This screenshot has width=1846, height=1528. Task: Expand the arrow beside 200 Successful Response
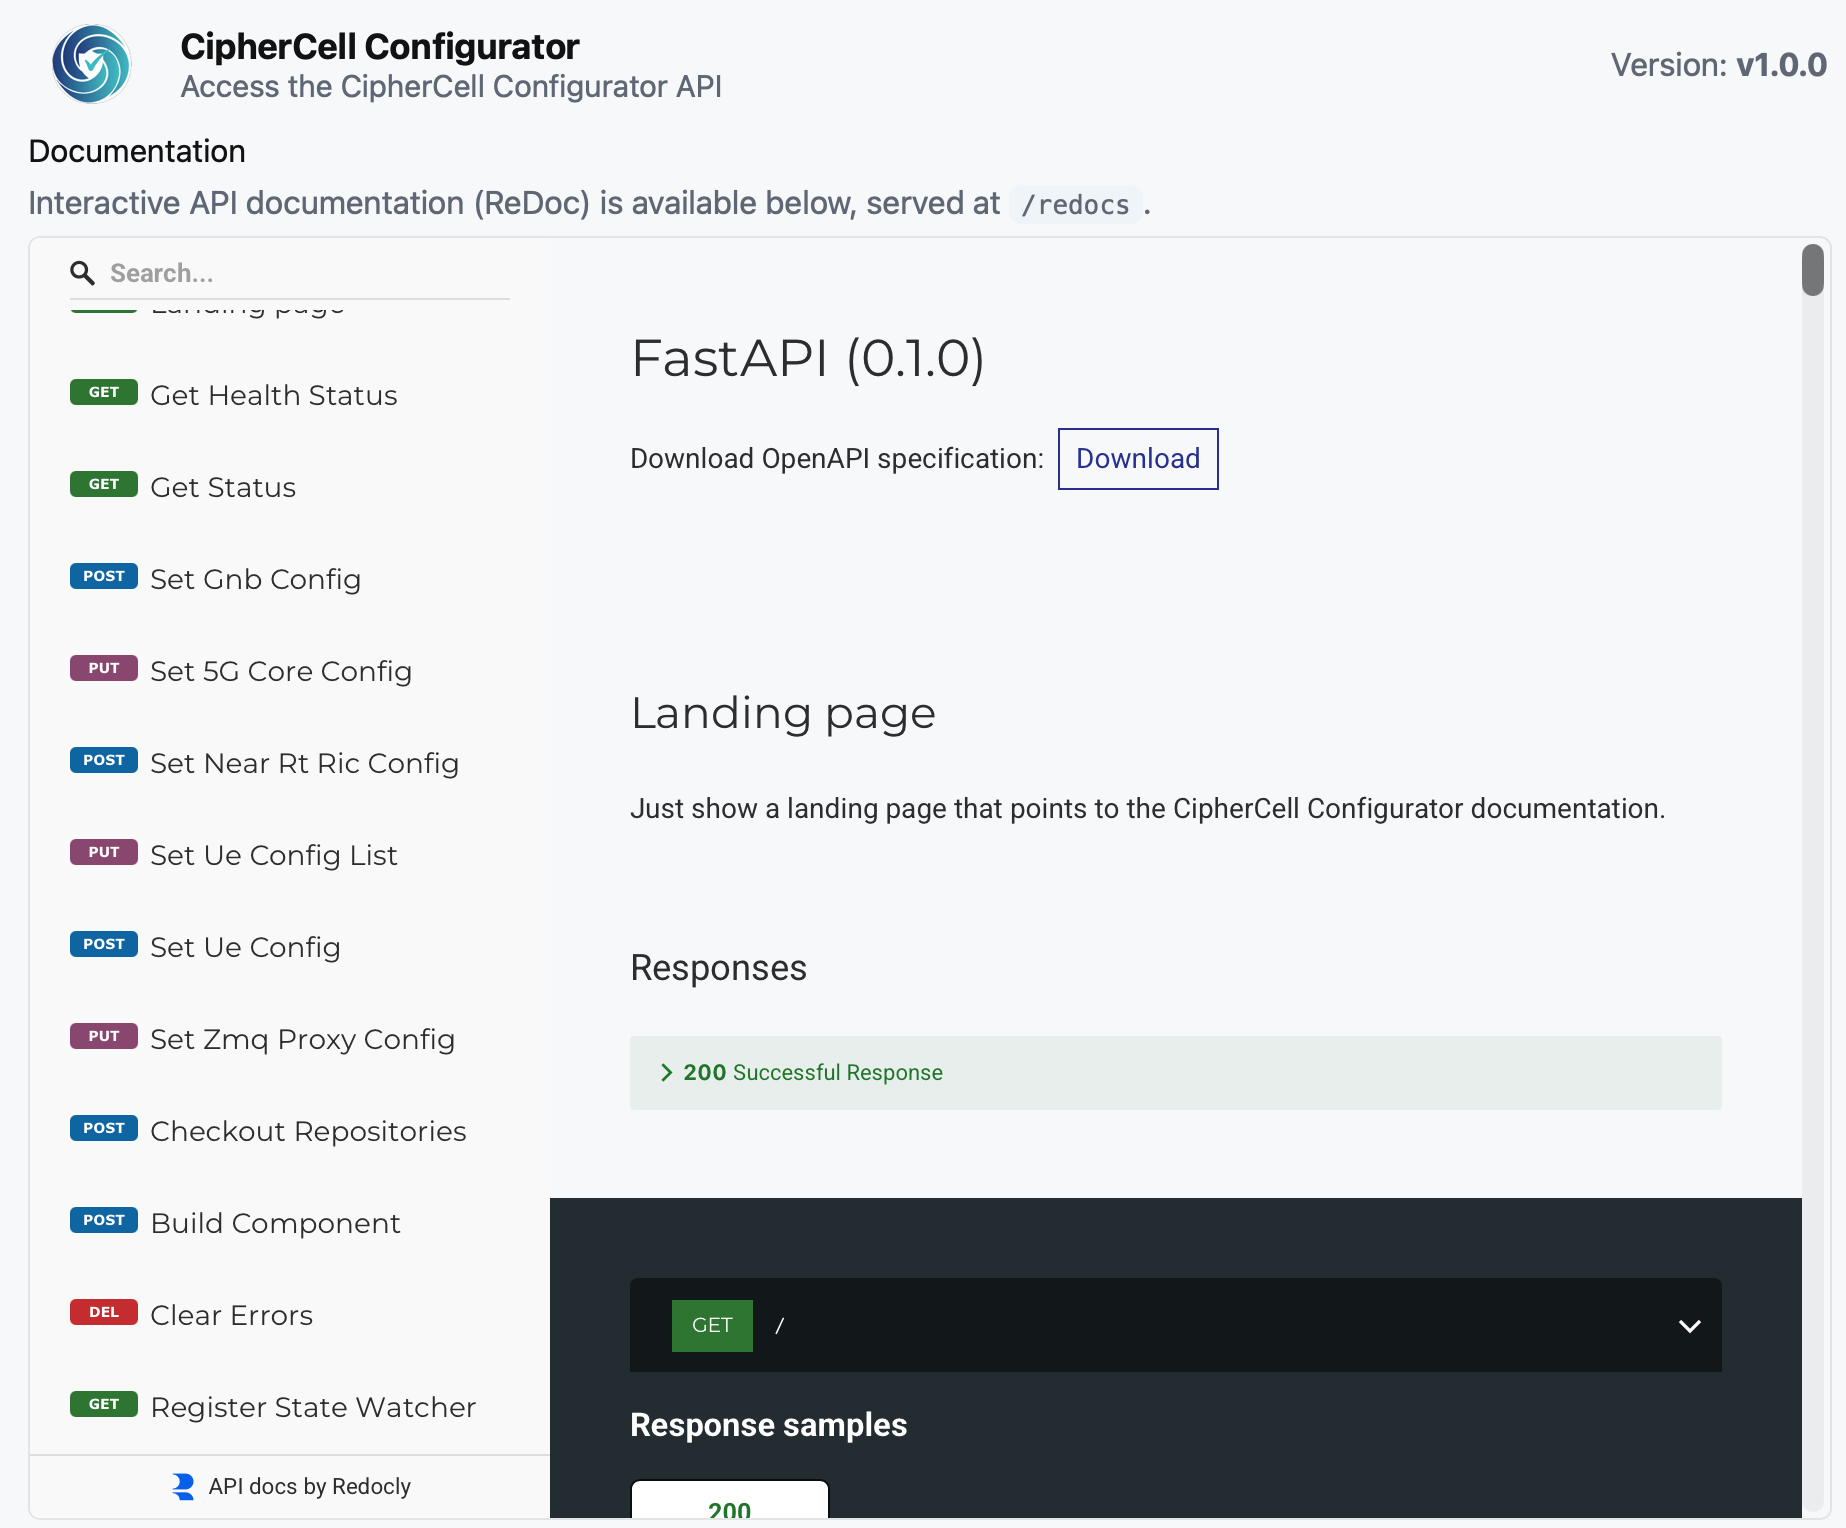coord(666,1072)
